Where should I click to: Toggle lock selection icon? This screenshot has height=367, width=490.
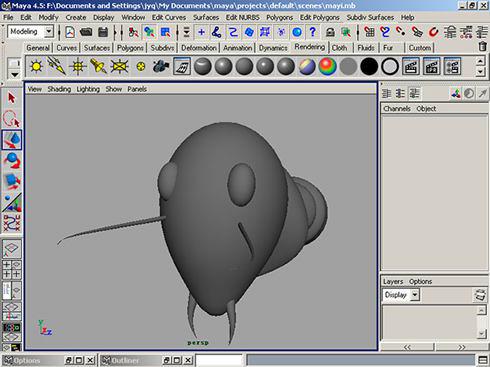(x=330, y=32)
